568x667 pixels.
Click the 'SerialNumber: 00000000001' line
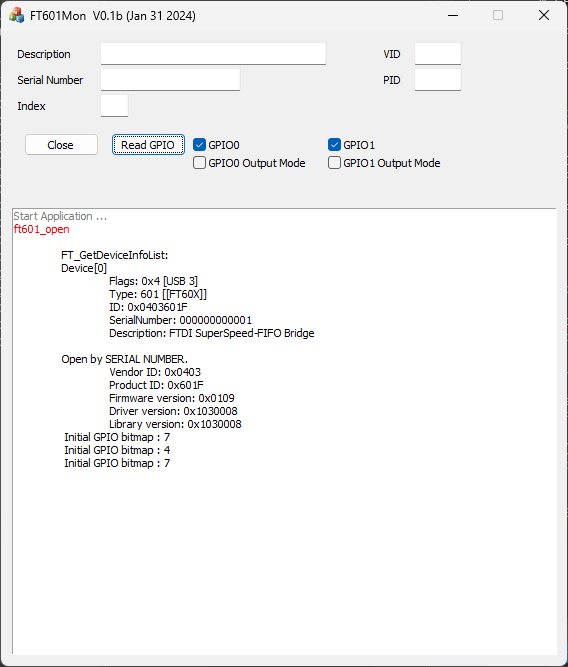180,320
